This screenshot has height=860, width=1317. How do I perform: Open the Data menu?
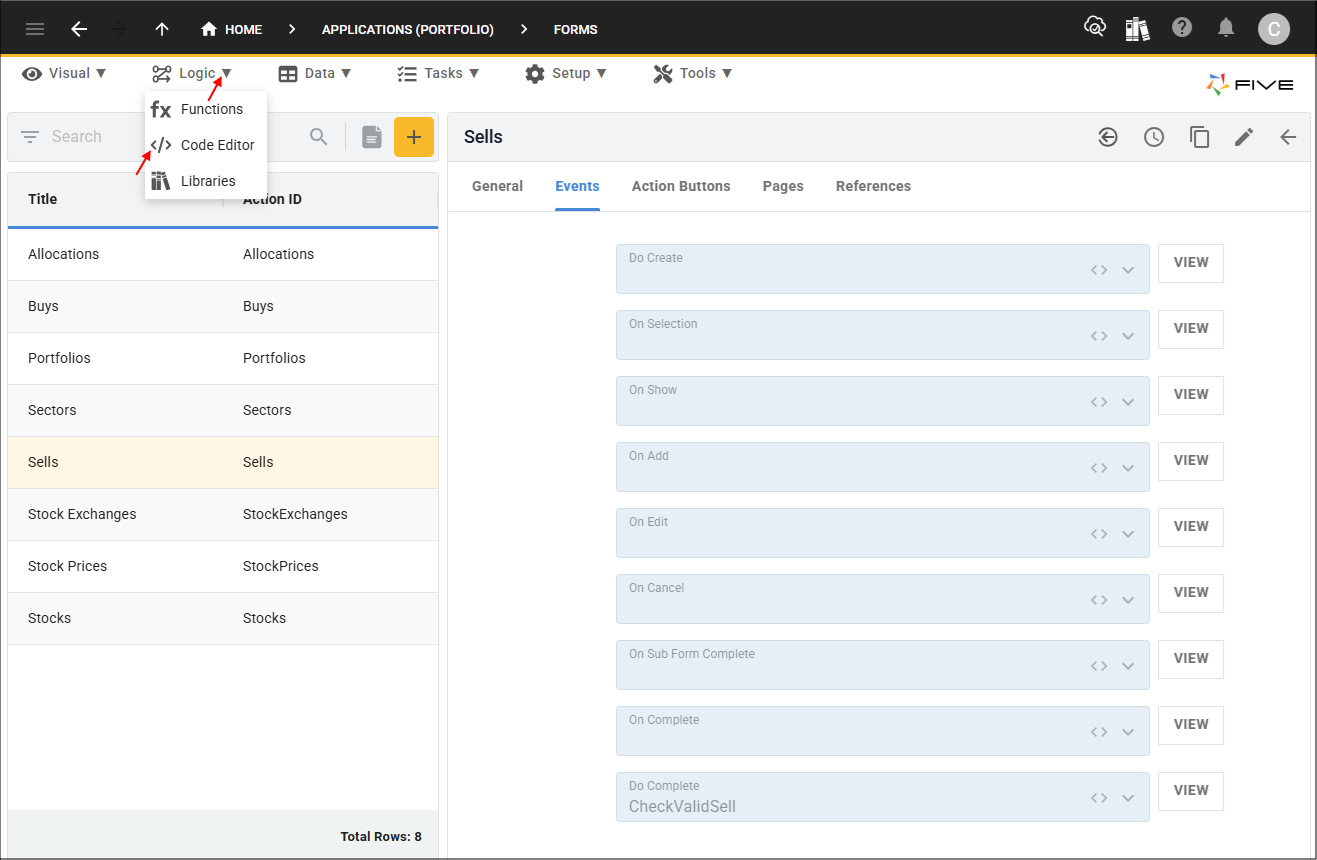pyautogui.click(x=315, y=73)
